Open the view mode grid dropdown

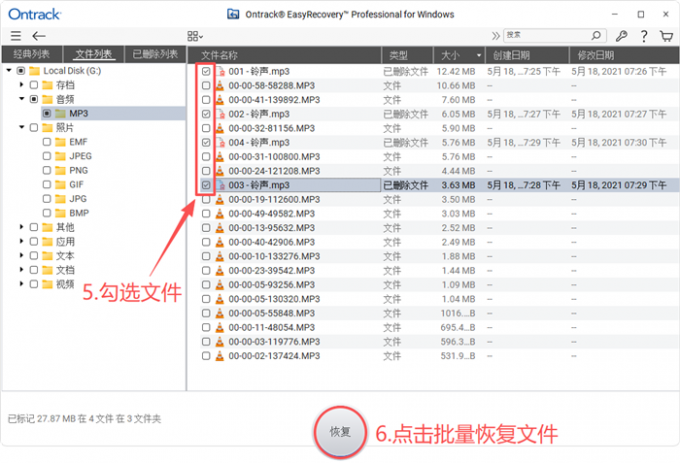point(195,36)
